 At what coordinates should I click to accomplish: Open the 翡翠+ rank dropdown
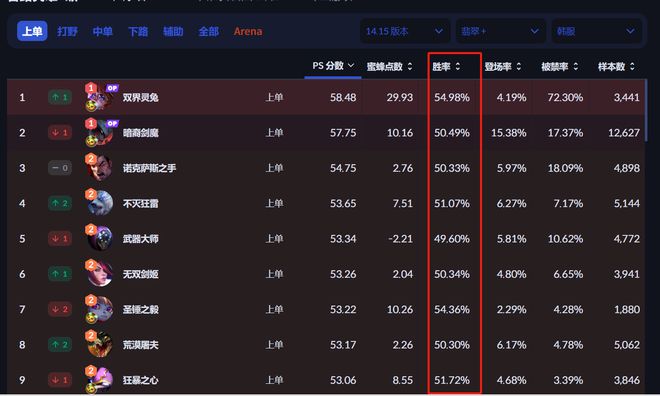[x=500, y=31]
